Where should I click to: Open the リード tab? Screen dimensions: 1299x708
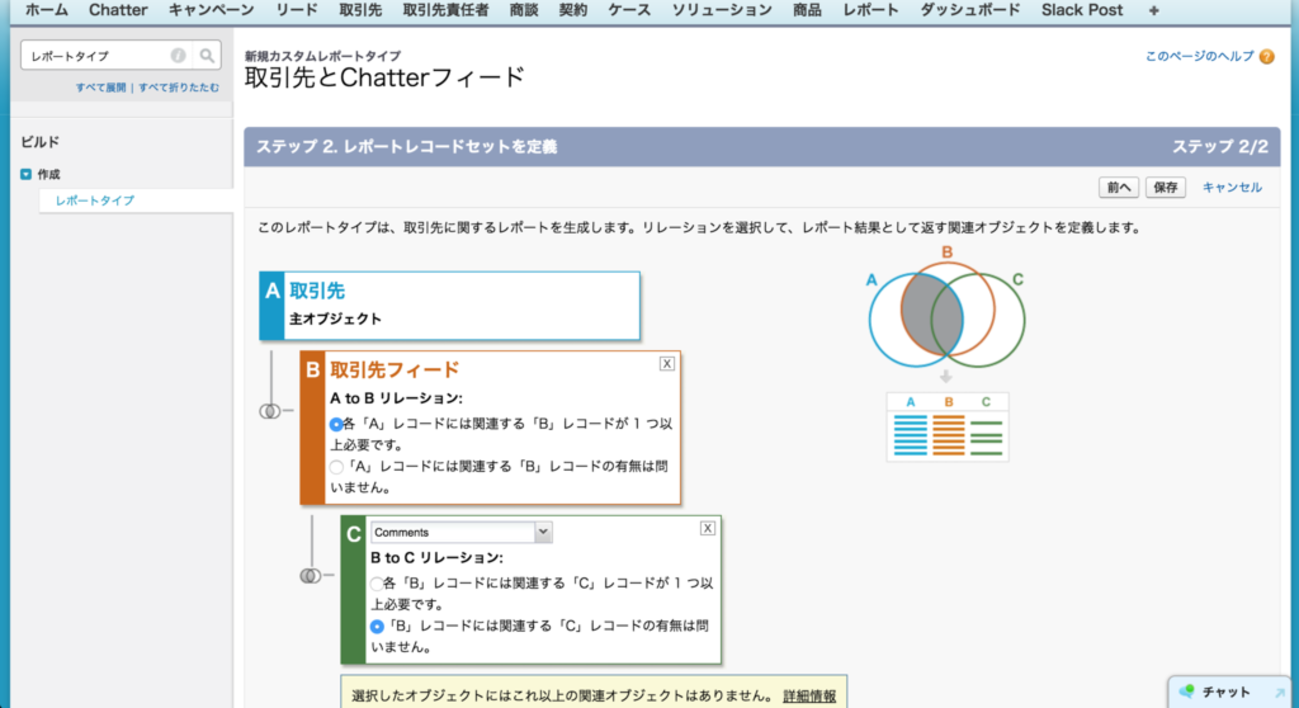tap(296, 10)
